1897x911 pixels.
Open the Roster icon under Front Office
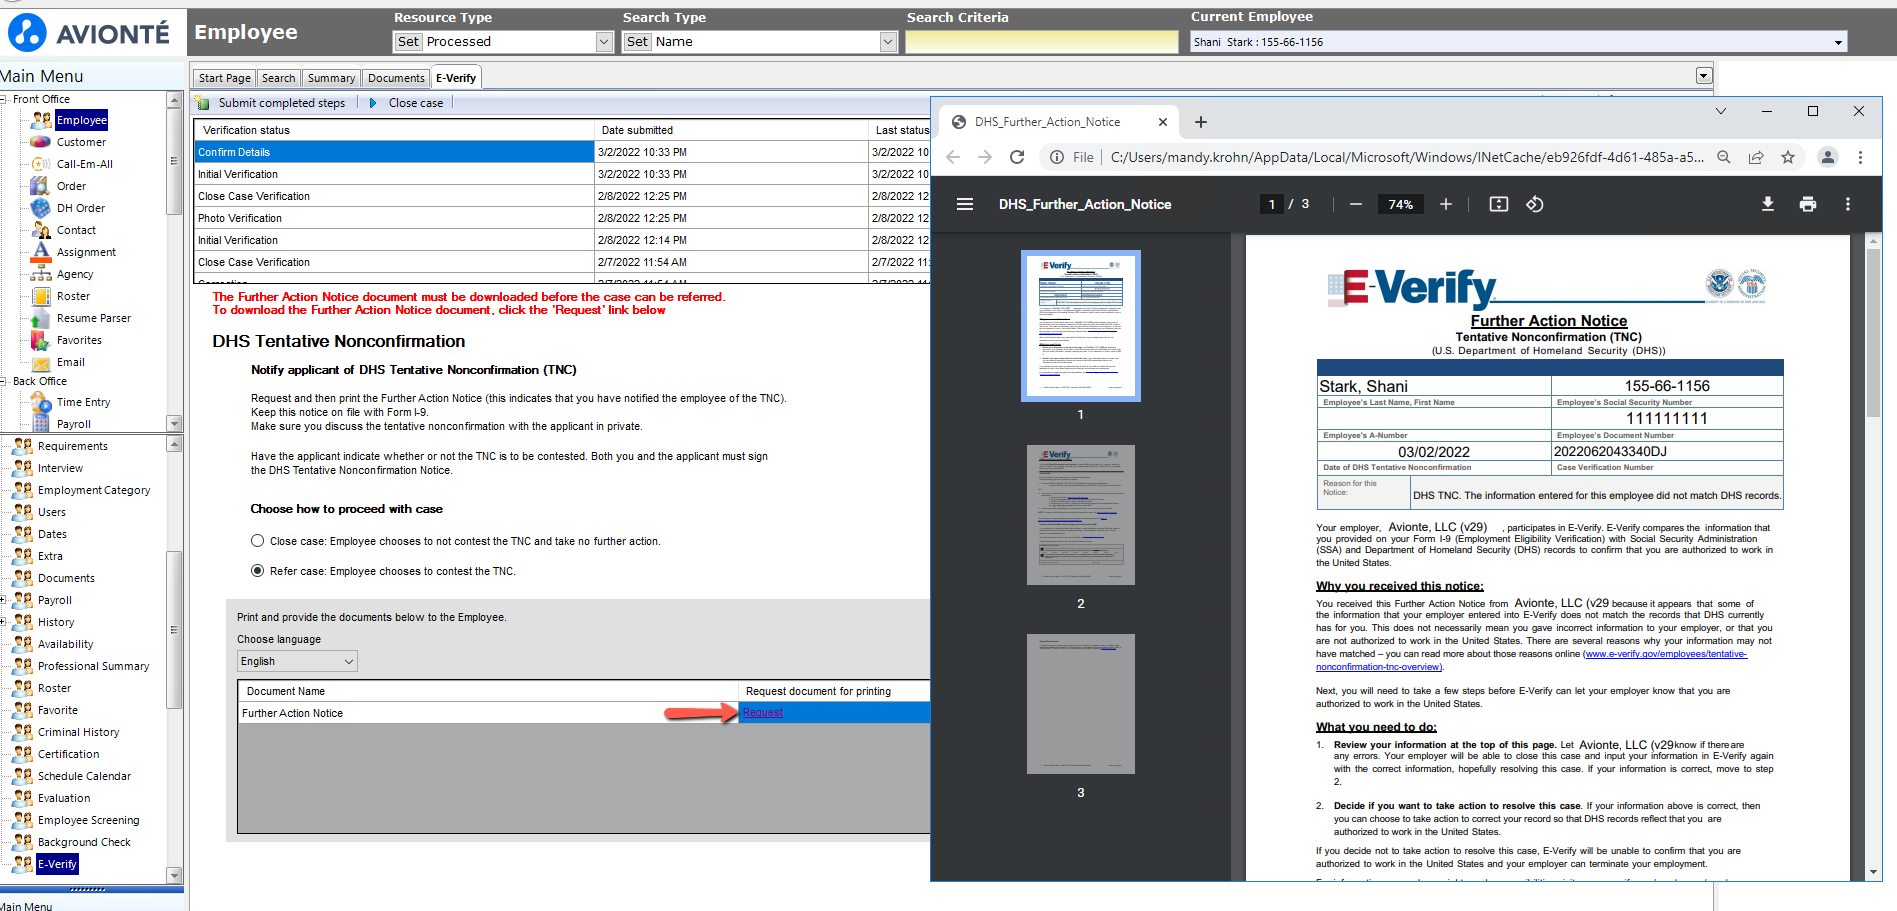click(x=41, y=296)
